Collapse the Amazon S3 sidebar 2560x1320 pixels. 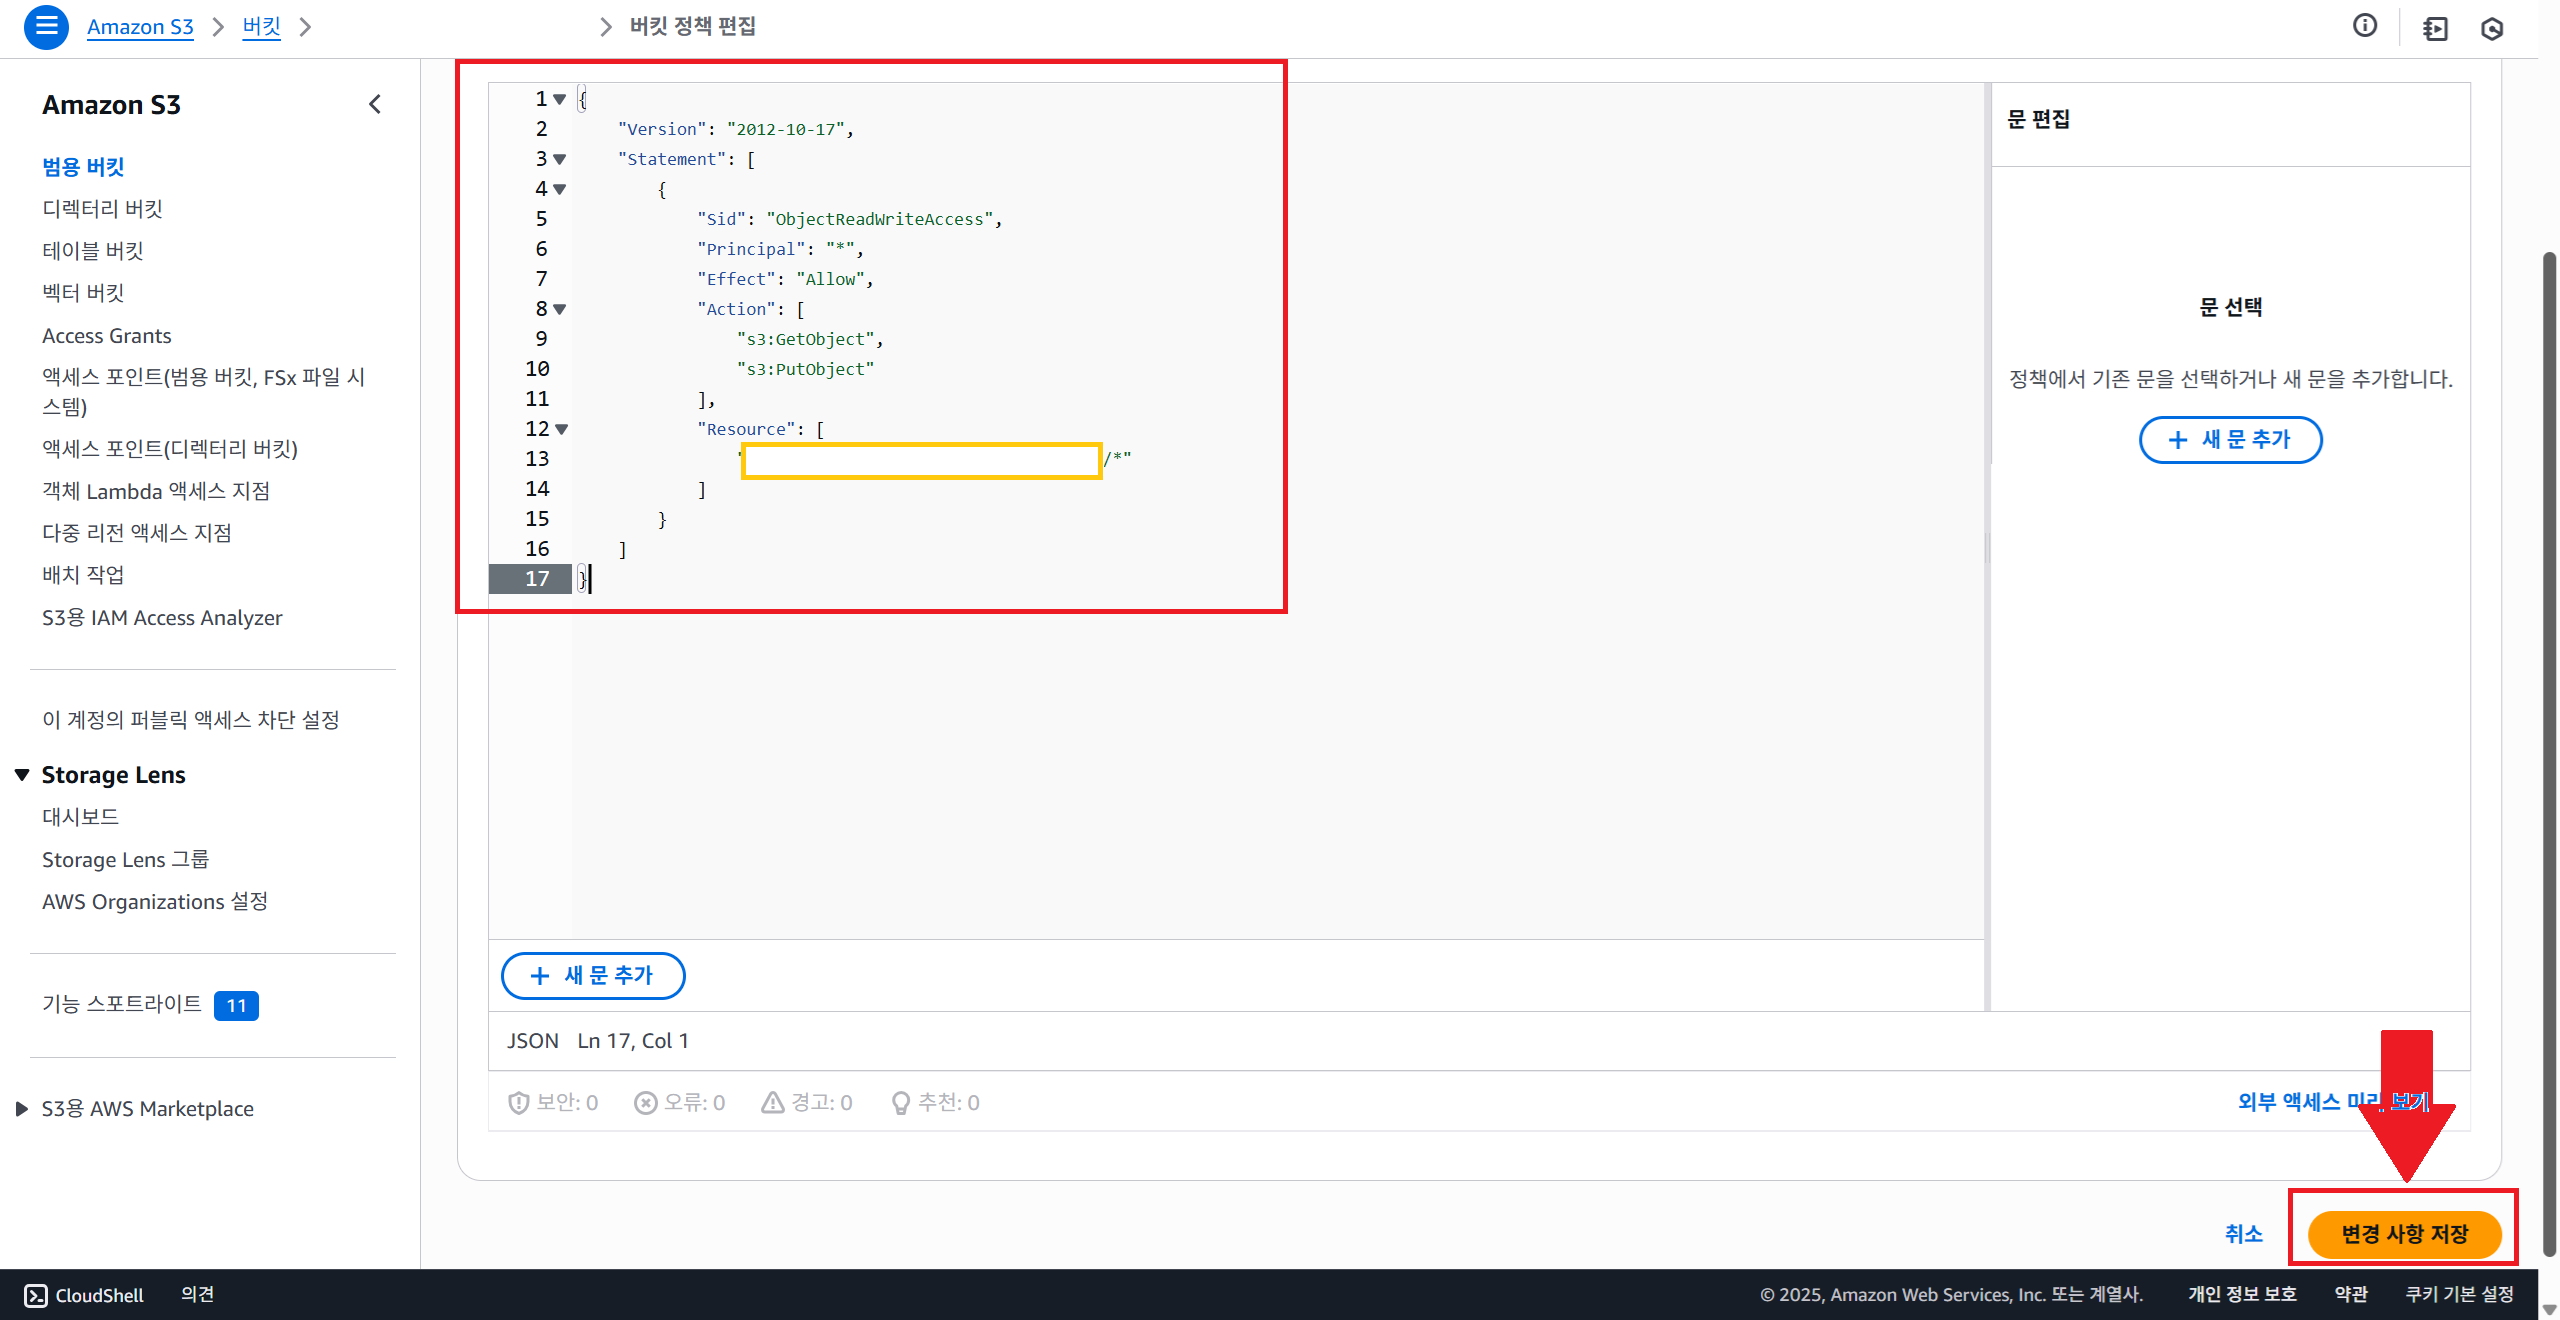point(375,104)
